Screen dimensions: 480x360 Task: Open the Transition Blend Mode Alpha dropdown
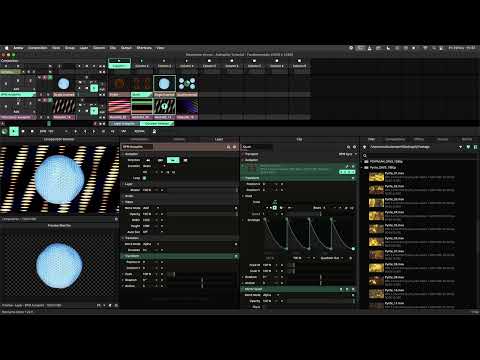pos(151,244)
